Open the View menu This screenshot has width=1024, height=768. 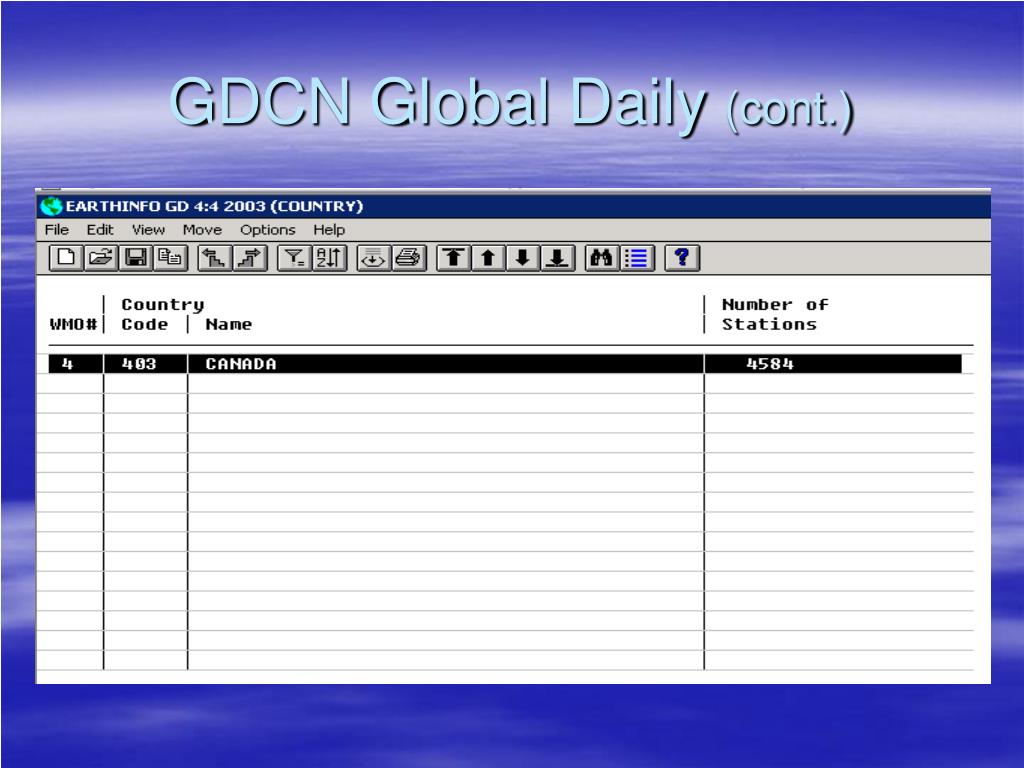tap(148, 230)
